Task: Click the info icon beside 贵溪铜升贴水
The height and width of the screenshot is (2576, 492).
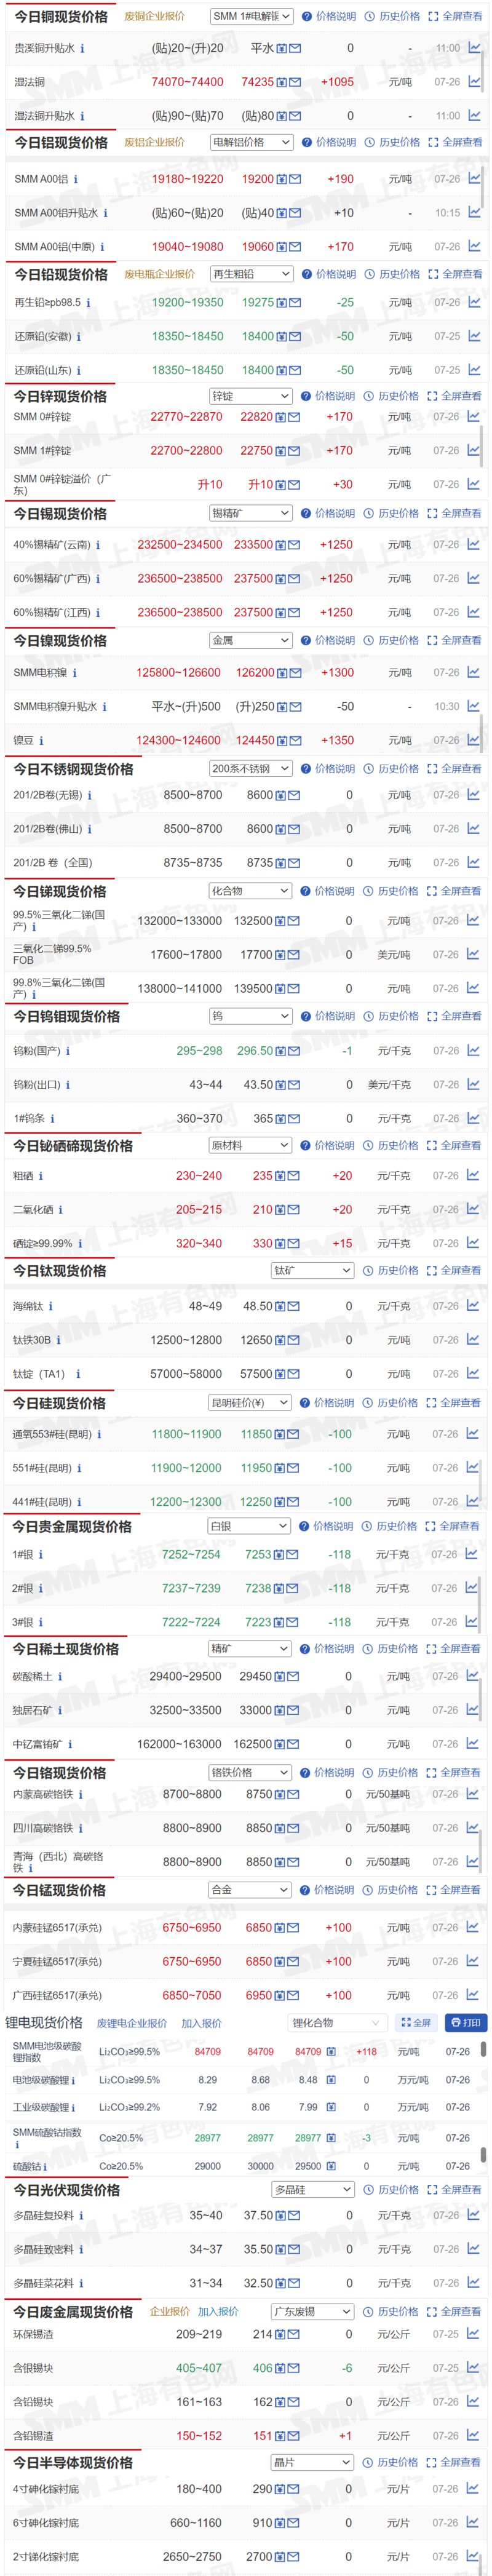Action: point(82,48)
